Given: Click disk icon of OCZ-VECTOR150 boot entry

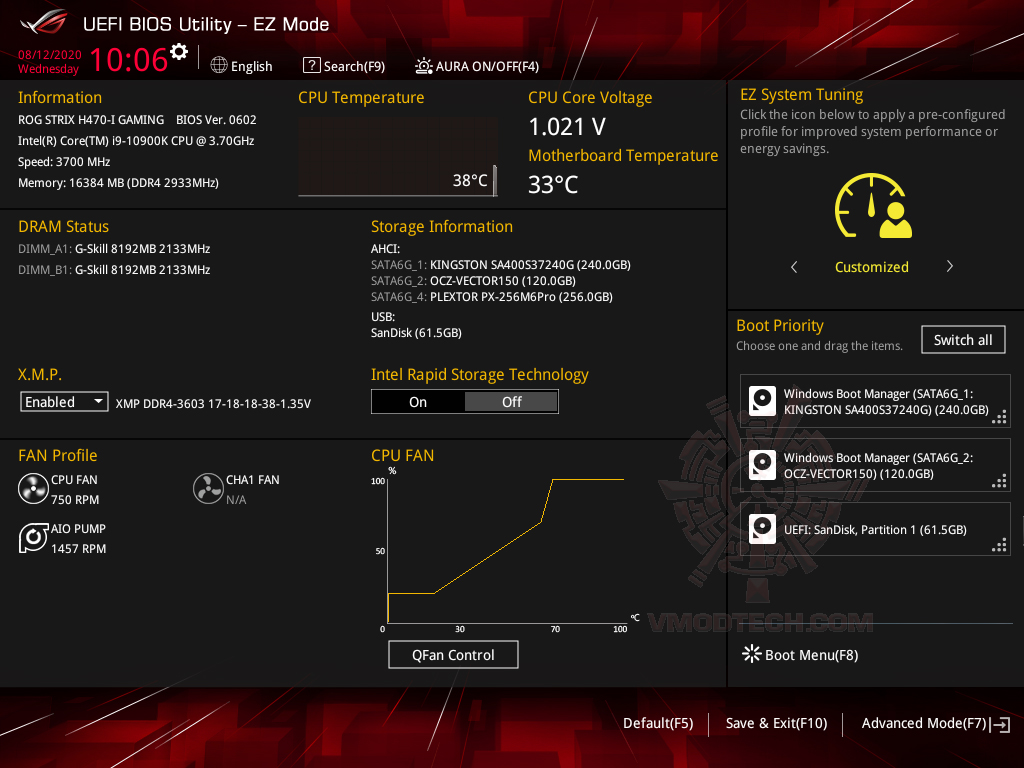Looking at the screenshot, I should (762, 465).
